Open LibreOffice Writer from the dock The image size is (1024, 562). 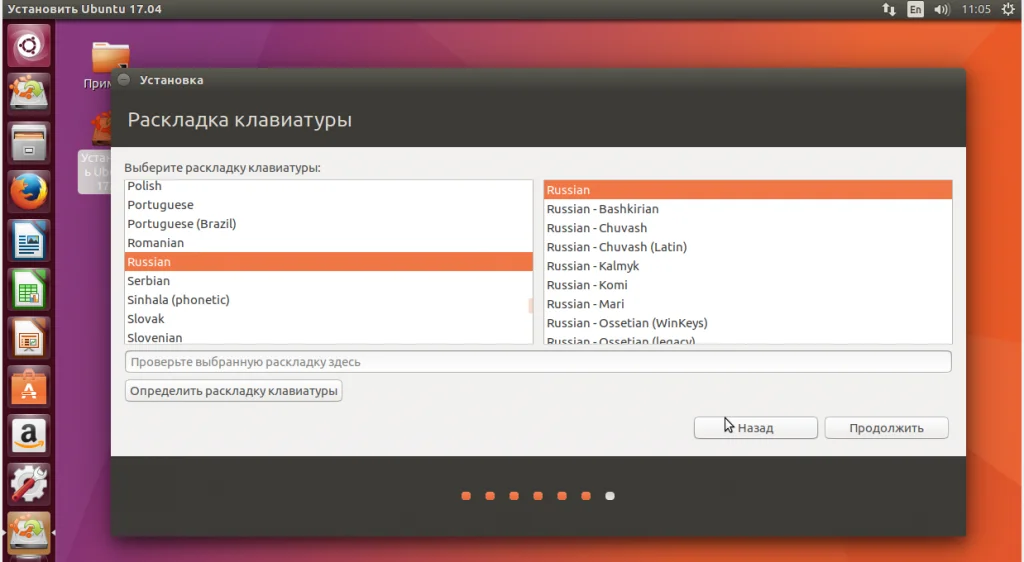point(29,240)
